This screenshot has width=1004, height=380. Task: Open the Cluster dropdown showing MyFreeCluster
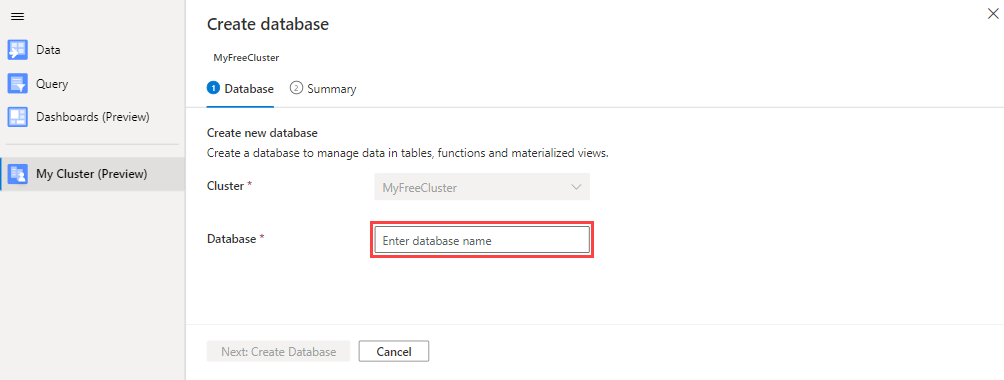(x=482, y=187)
